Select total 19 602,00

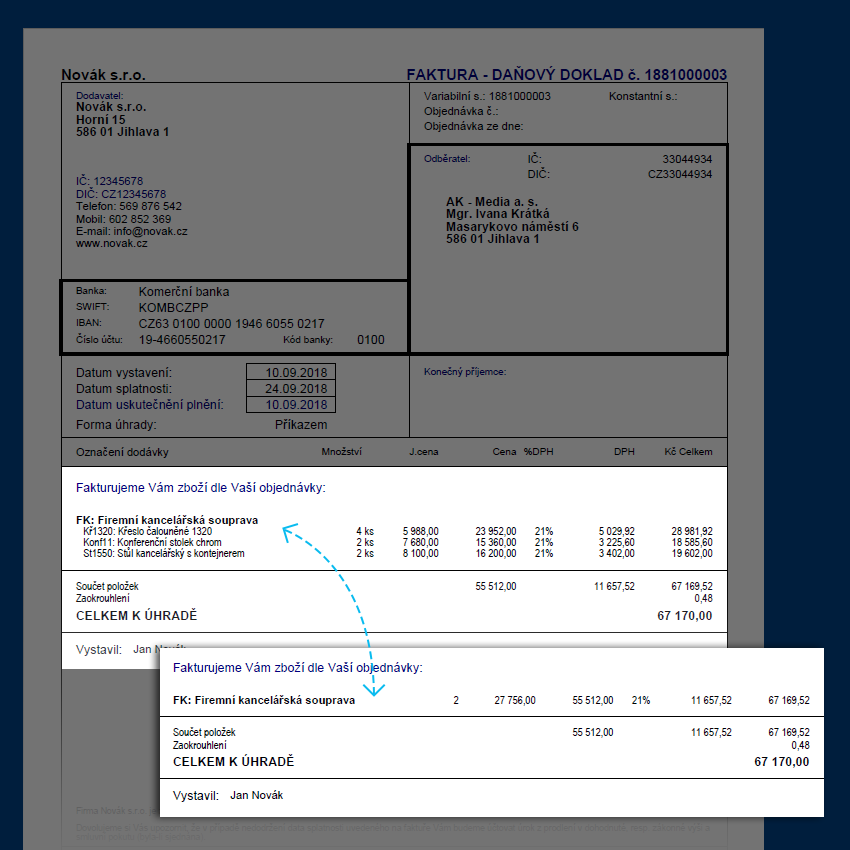[692, 553]
